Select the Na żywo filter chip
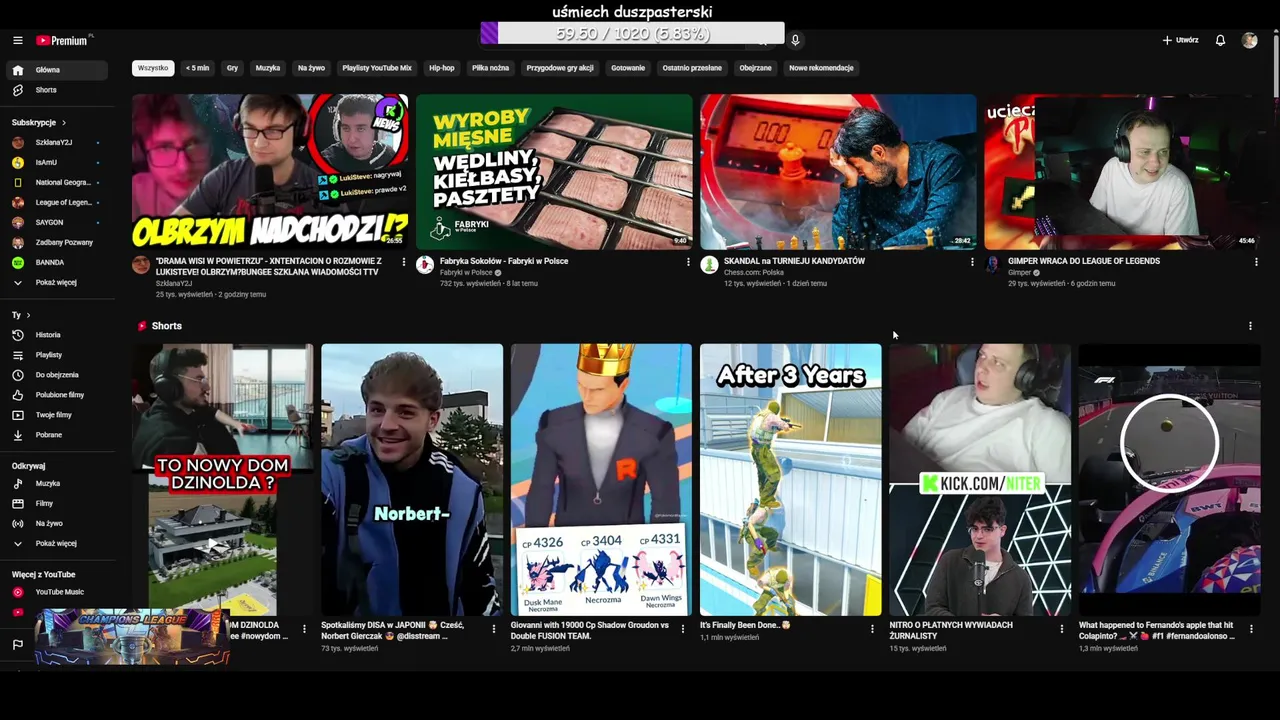The height and width of the screenshot is (720, 1280). 311,68
